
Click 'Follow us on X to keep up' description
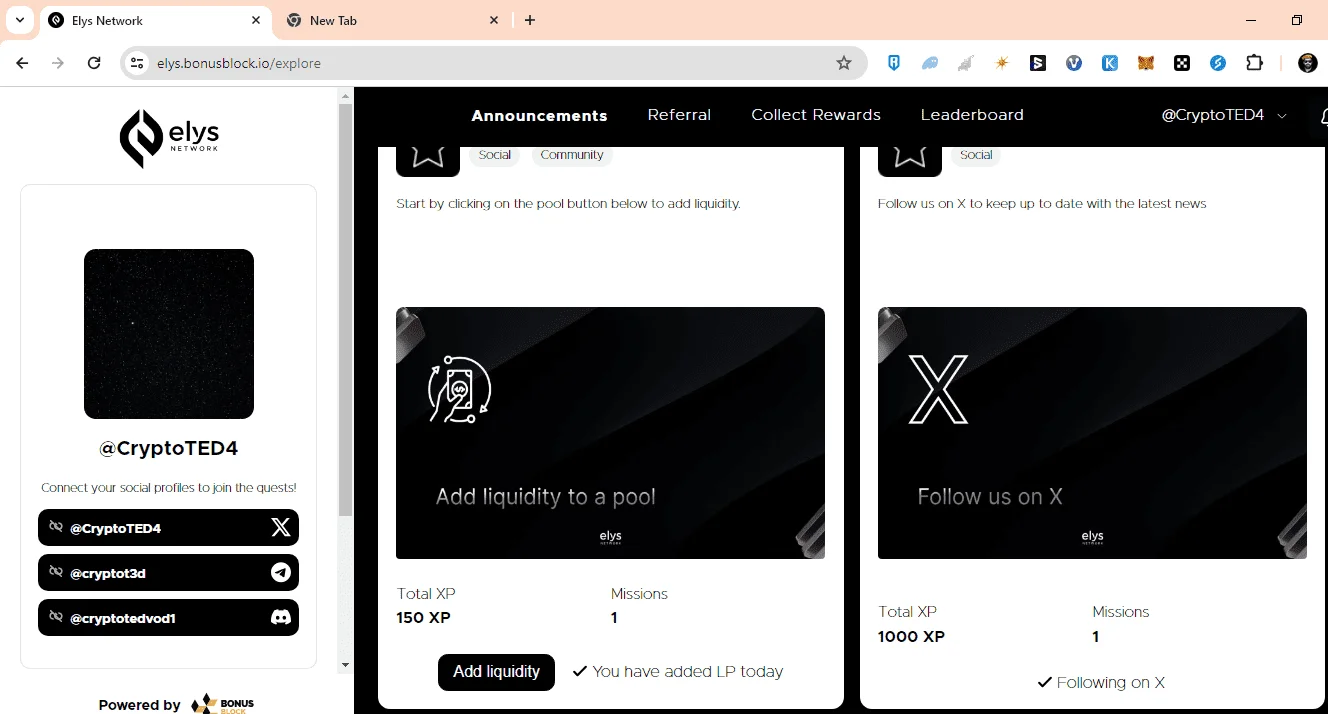[1042, 204]
